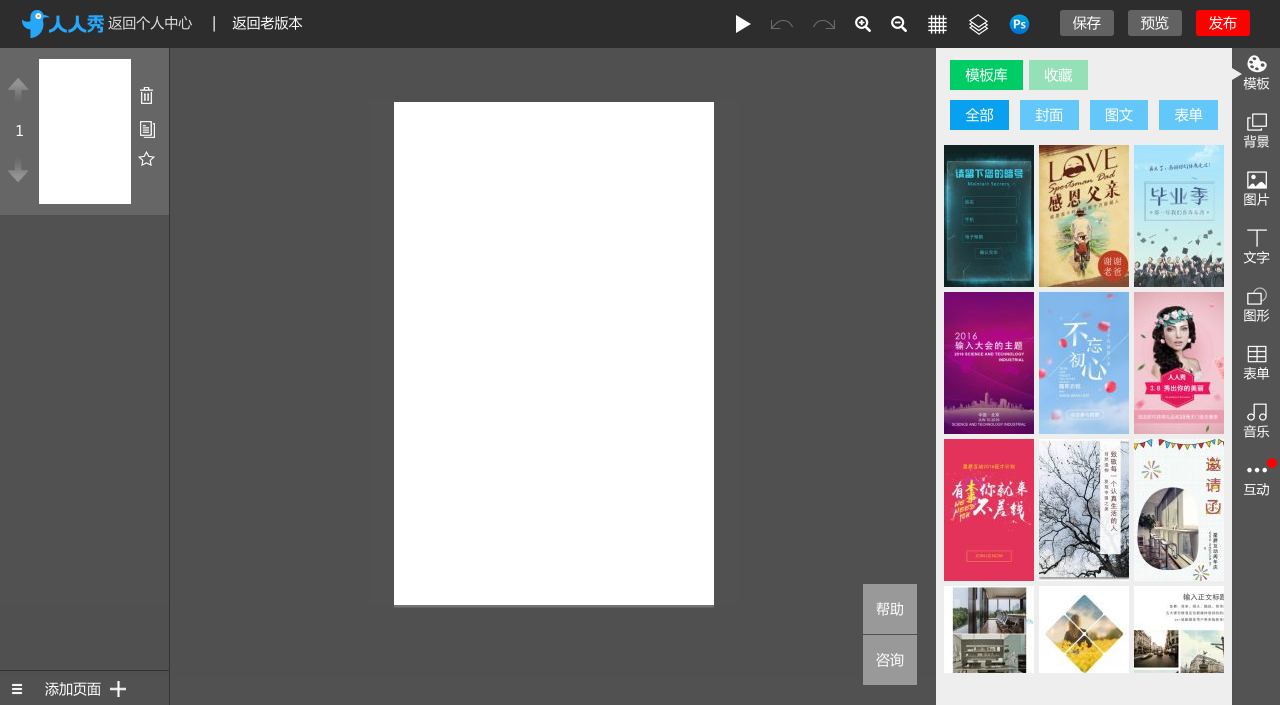1280x705 pixels.
Task: Zoom out with the magnifier minus icon
Action: click(x=899, y=24)
